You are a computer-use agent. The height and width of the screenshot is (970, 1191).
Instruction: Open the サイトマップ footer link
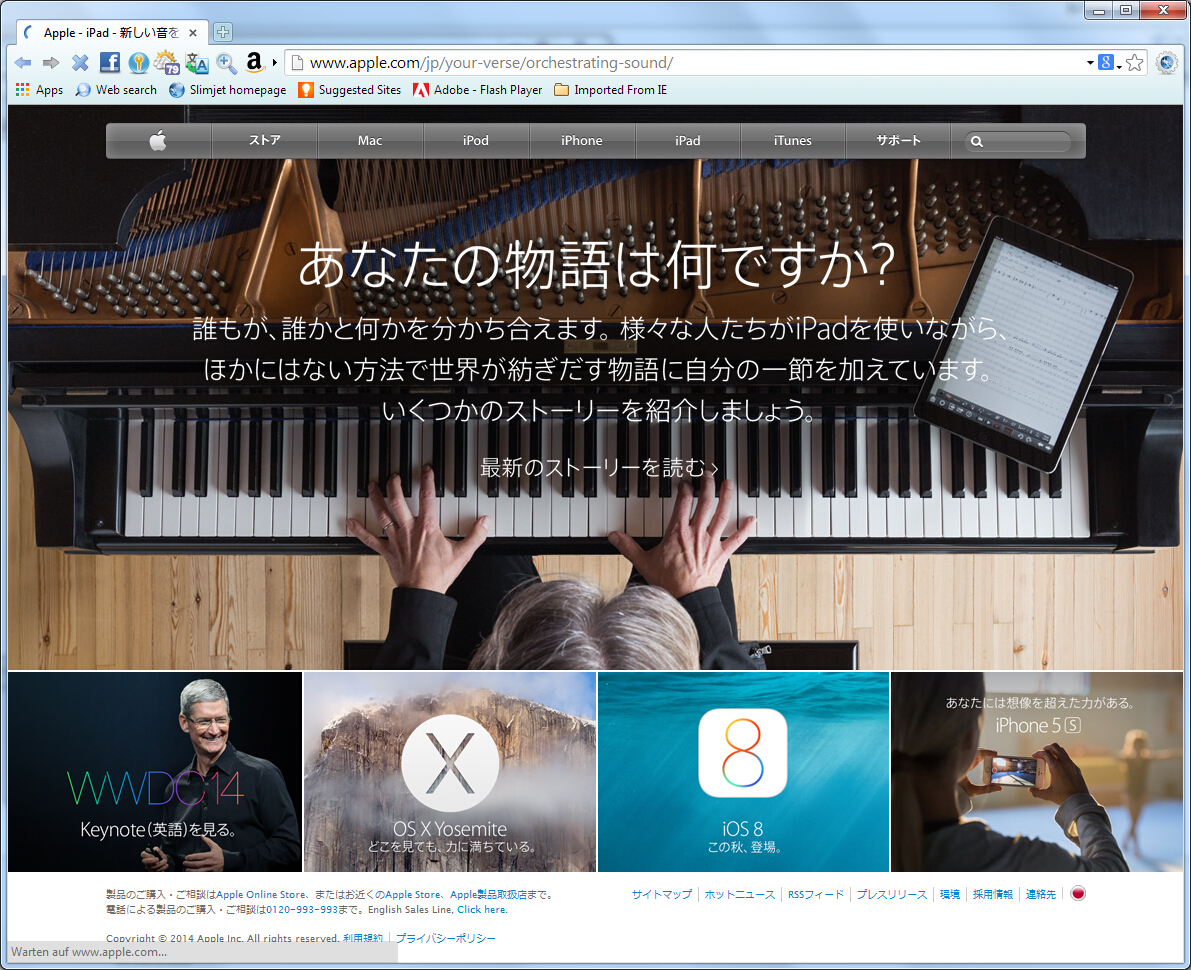pyautogui.click(x=662, y=894)
